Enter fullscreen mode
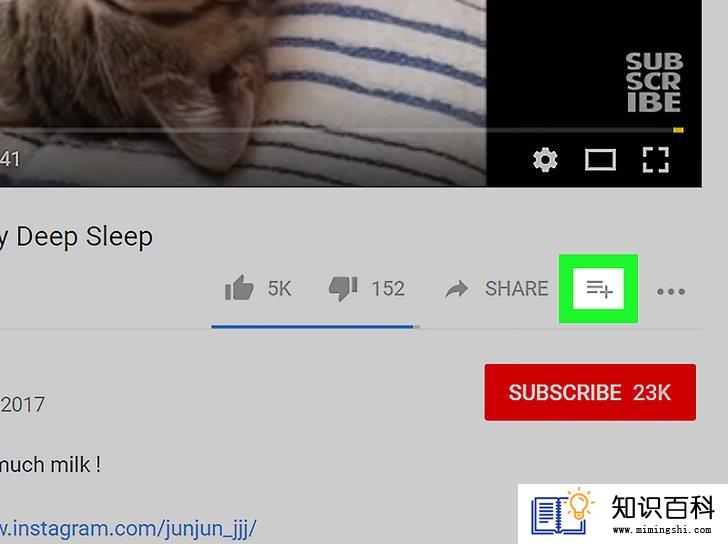Viewport: 728px width, 544px height. coord(656,160)
